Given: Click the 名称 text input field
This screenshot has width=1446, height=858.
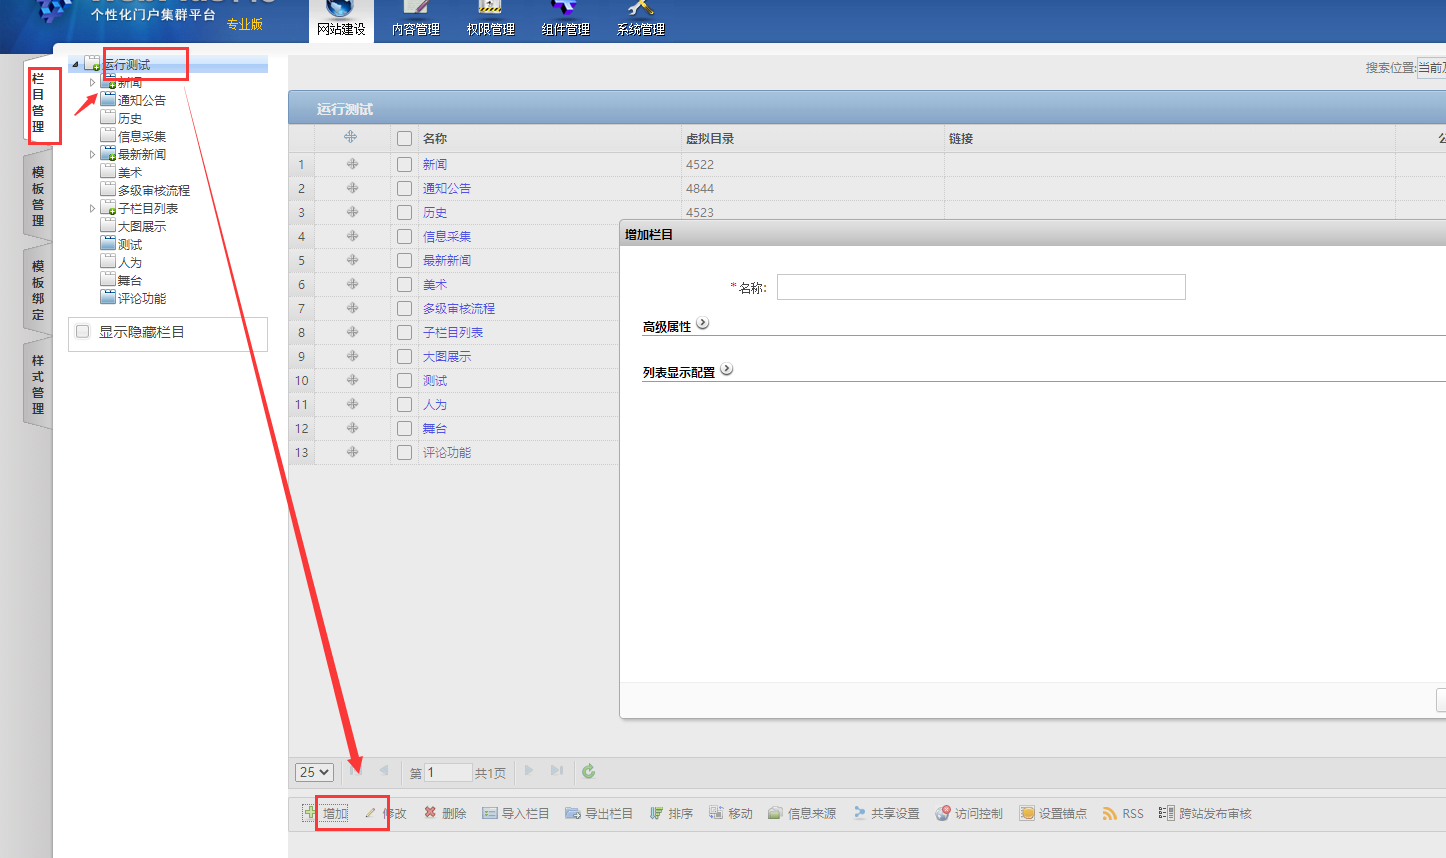Looking at the screenshot, I should 980,287.
